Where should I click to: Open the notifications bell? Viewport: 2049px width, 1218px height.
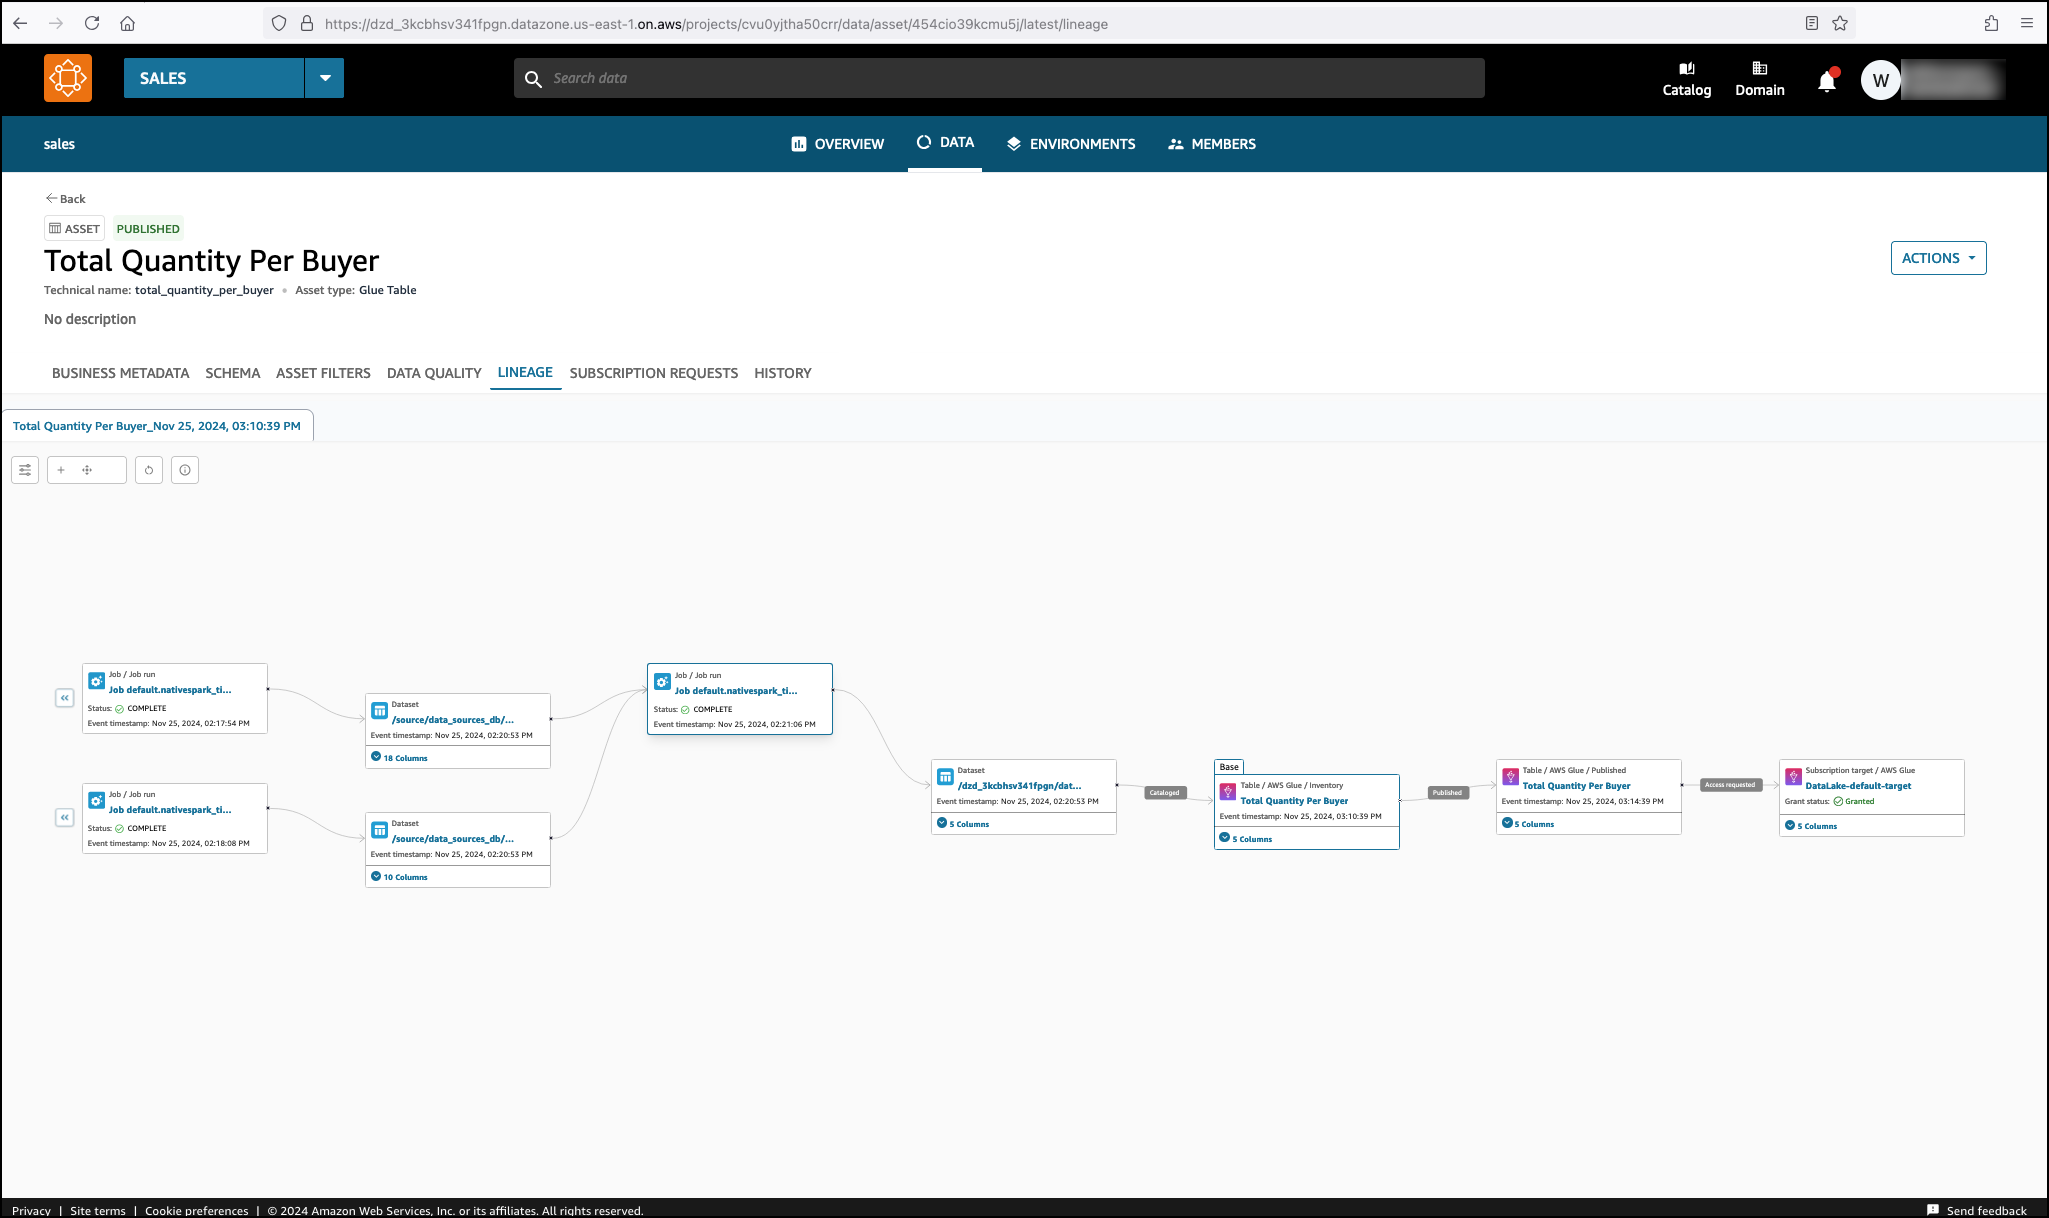[1827, 80]
